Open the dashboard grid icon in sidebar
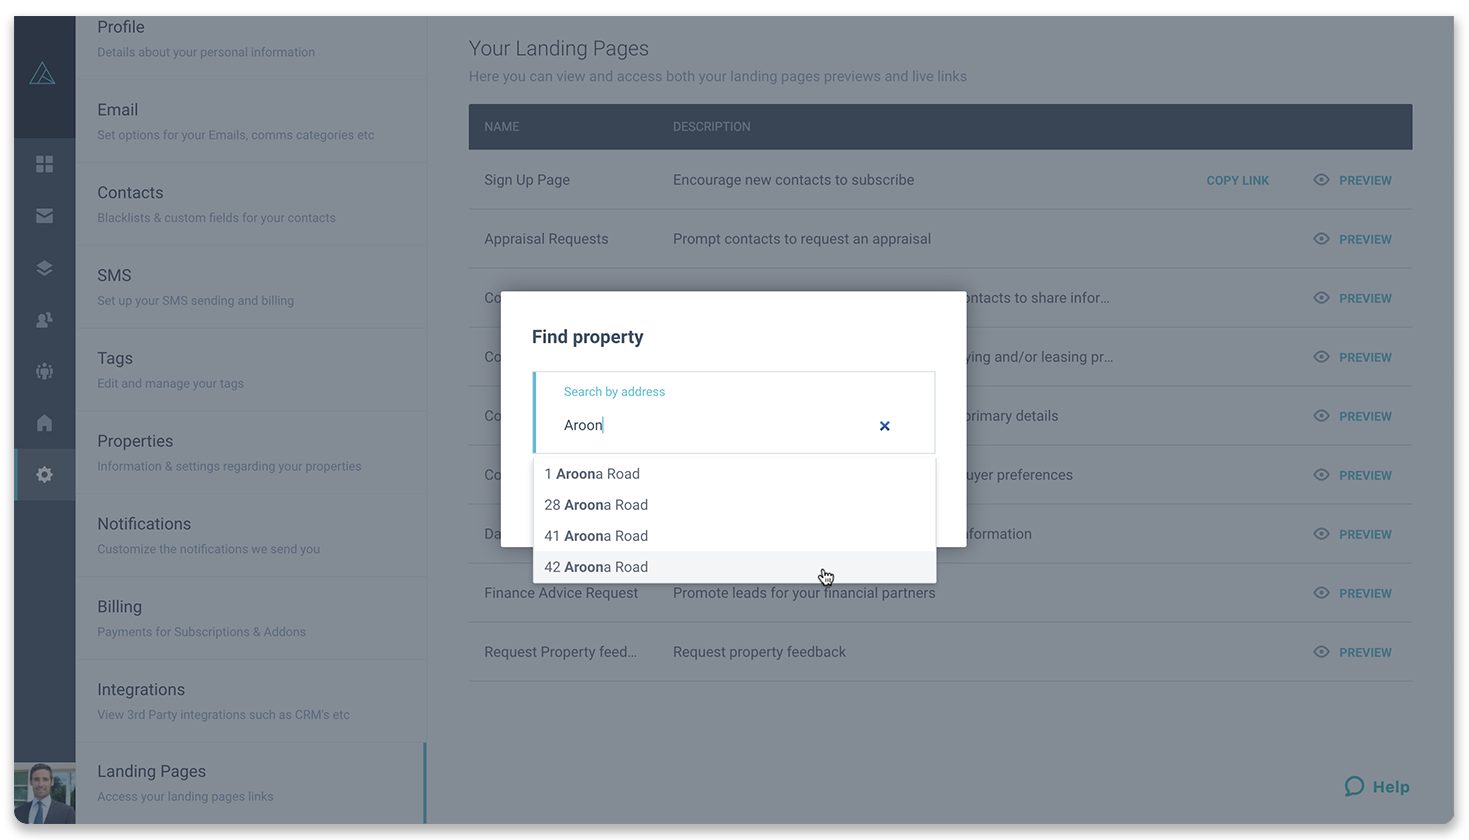 44,164
